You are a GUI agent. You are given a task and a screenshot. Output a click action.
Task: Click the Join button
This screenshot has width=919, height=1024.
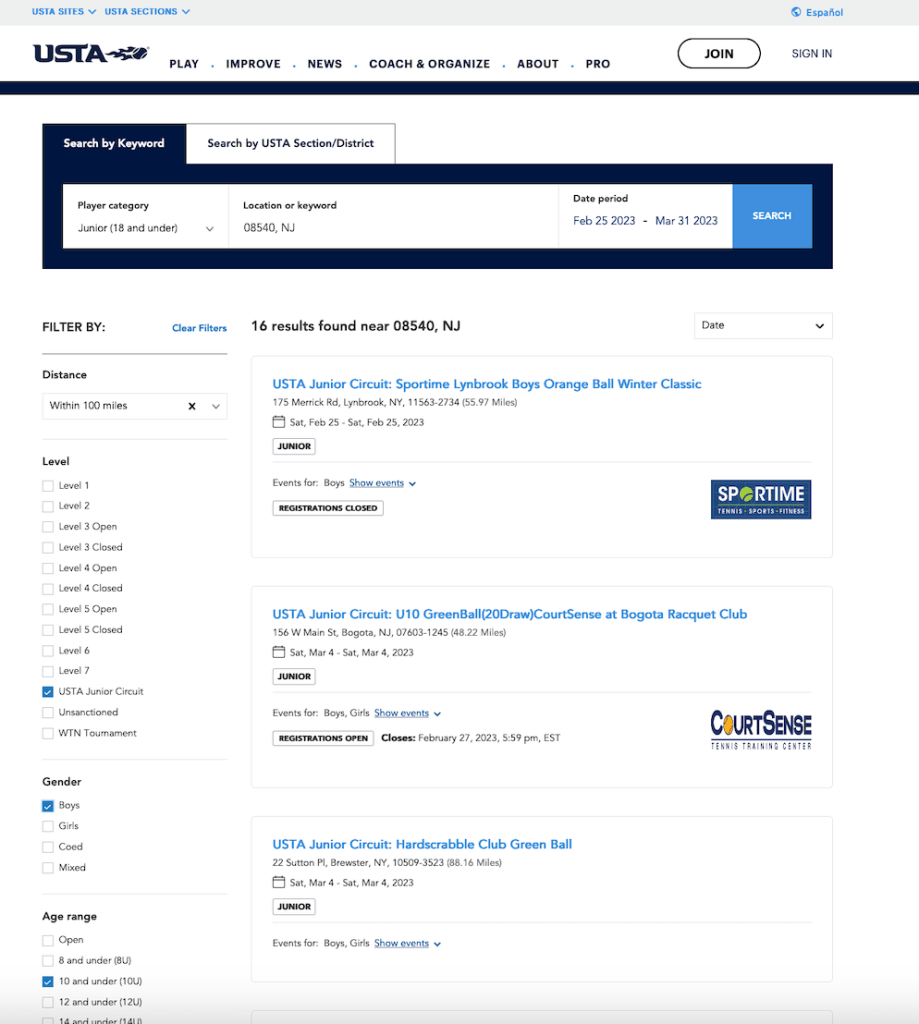[718, 54]
